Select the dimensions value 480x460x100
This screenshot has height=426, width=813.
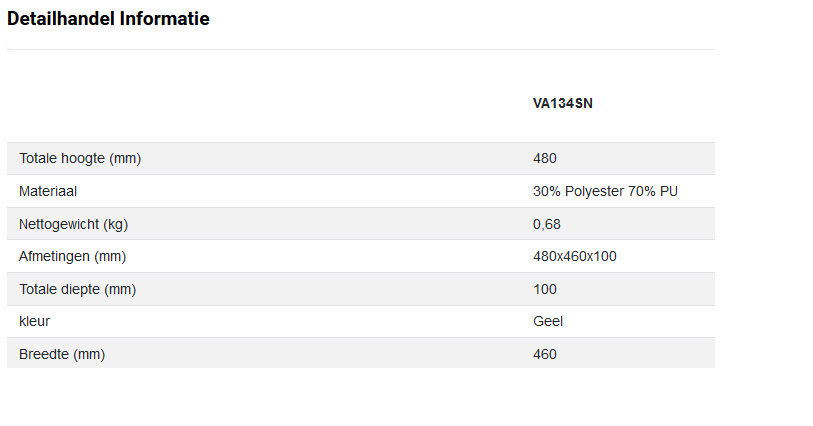[575, 256]
